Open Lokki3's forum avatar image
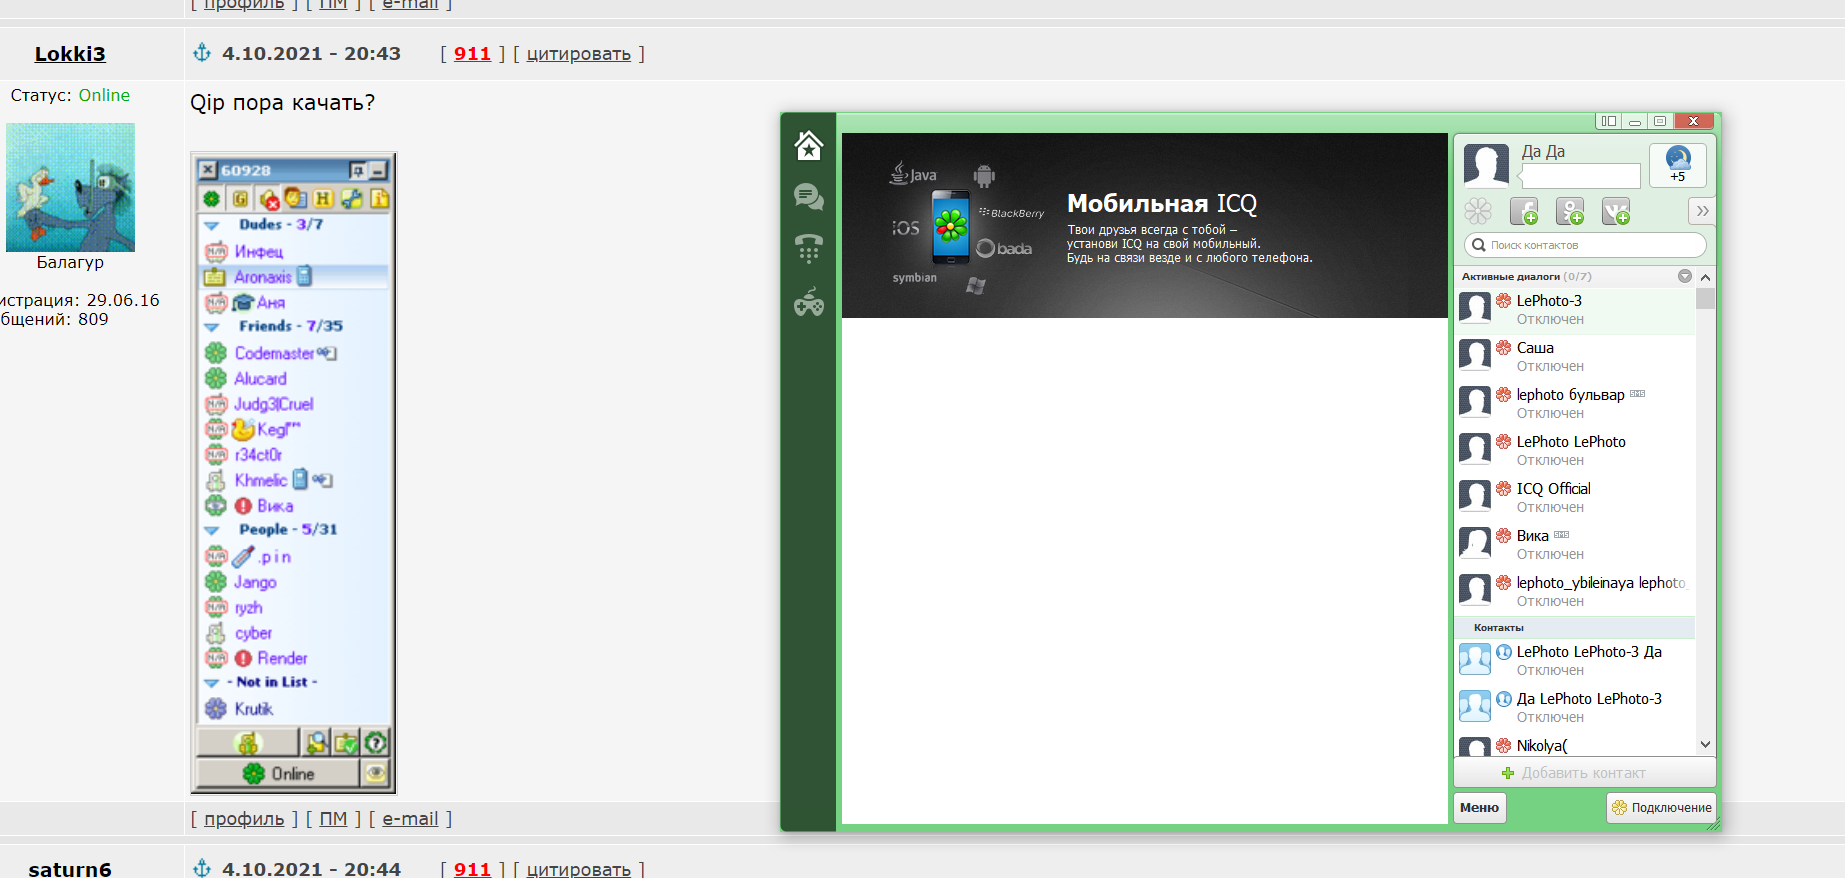 pos(70,187)
